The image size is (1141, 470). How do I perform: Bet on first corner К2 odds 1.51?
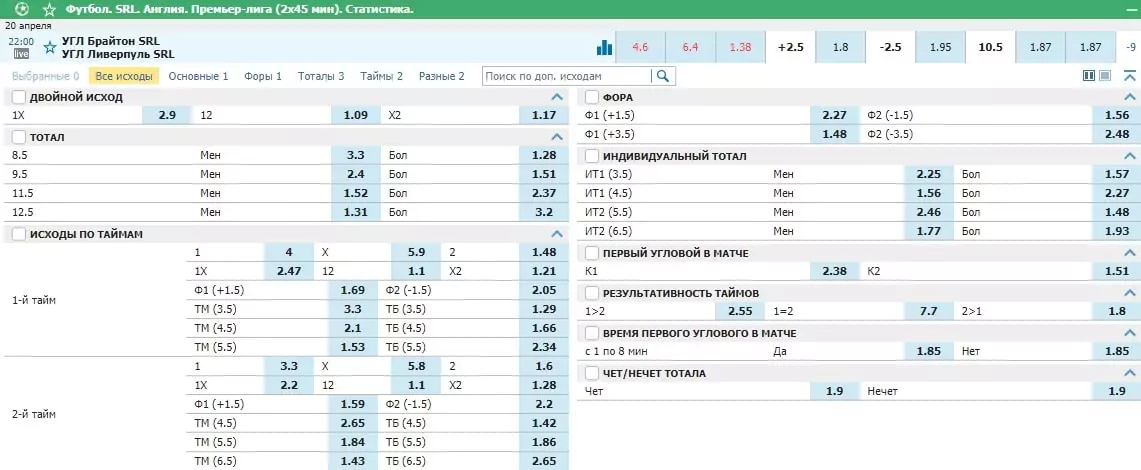(x=1117, y=271)
